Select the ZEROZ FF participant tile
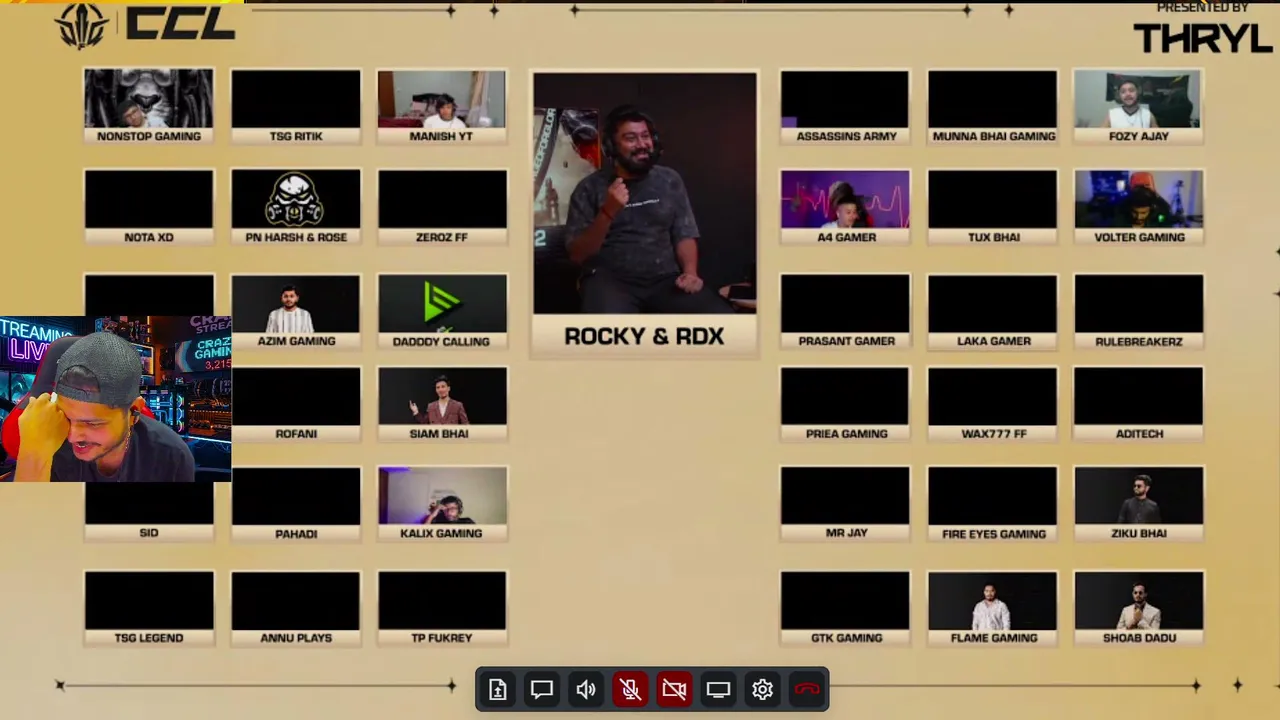 pos(442,207)
